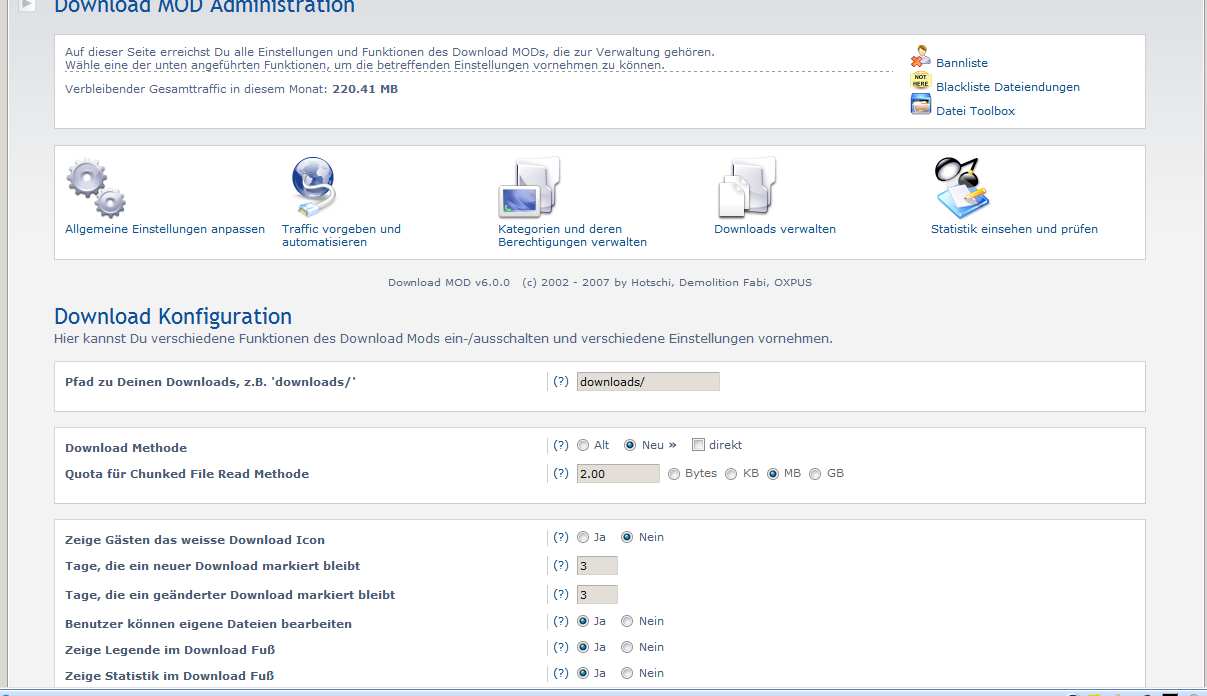
Task: Click the Downloads verwalten documents icon
Action: (x=746, y=188)
